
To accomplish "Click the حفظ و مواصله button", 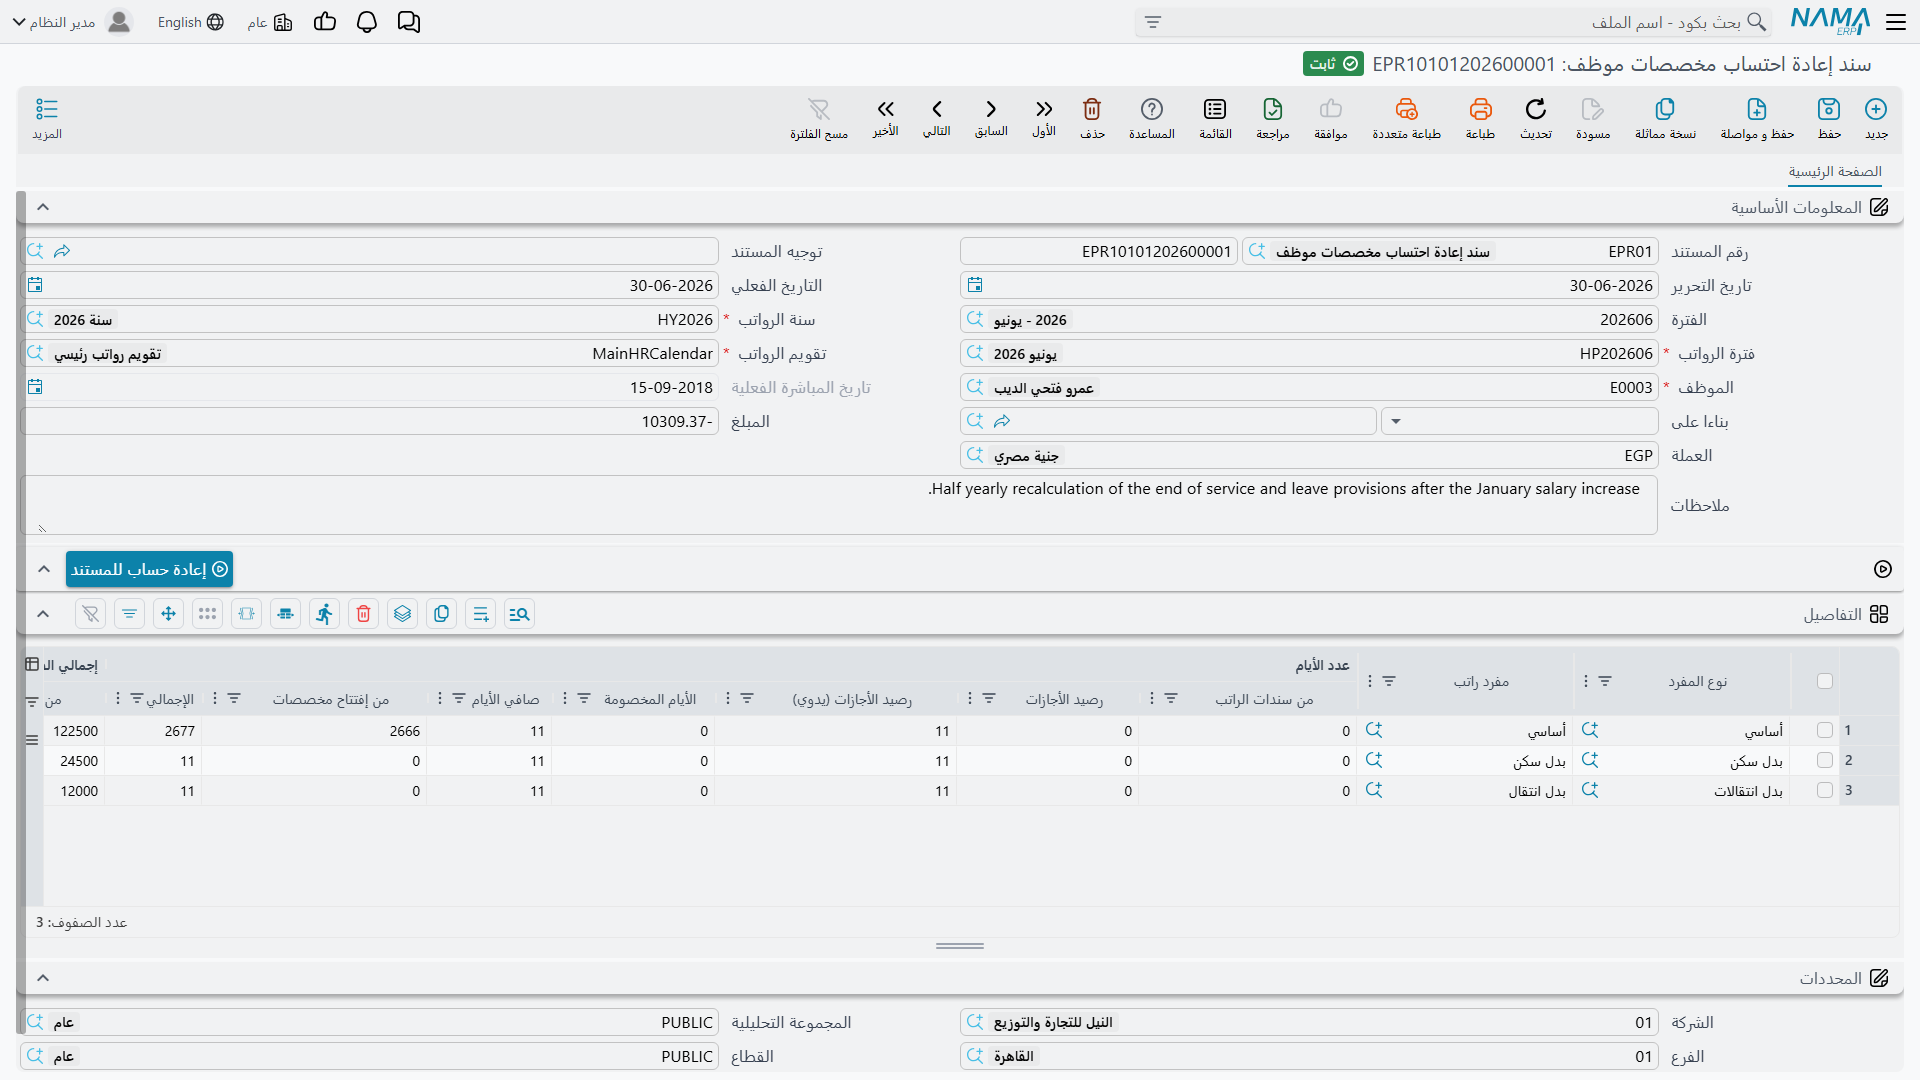I will [1757, 118].
